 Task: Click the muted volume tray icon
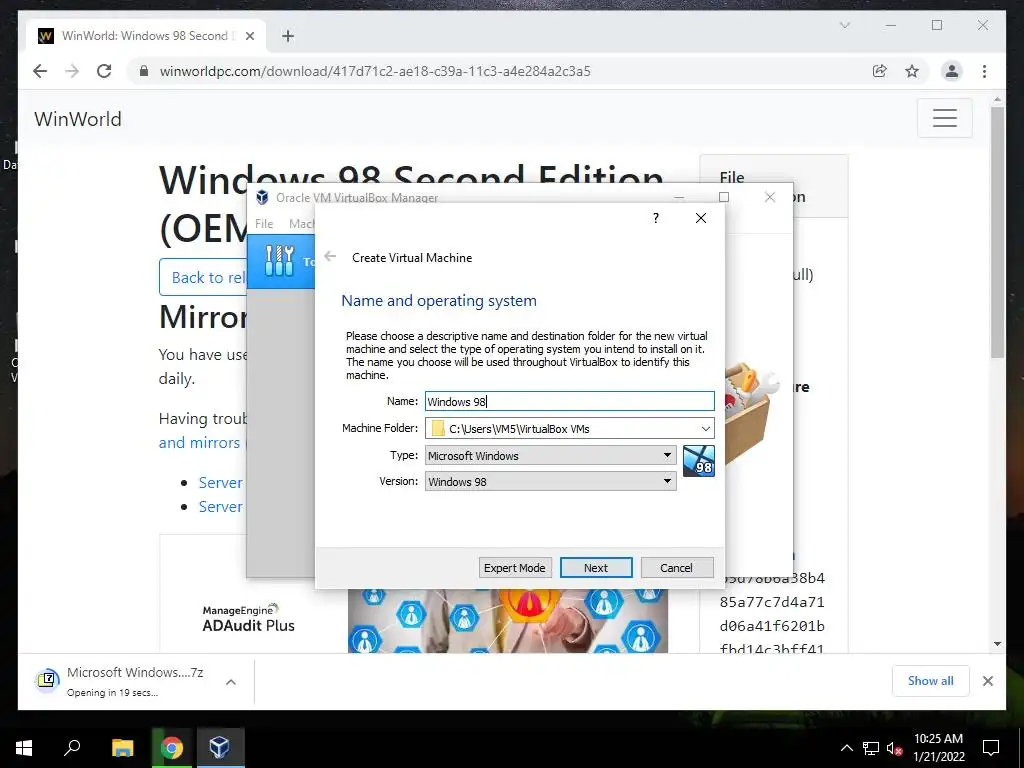coord(894,748)
